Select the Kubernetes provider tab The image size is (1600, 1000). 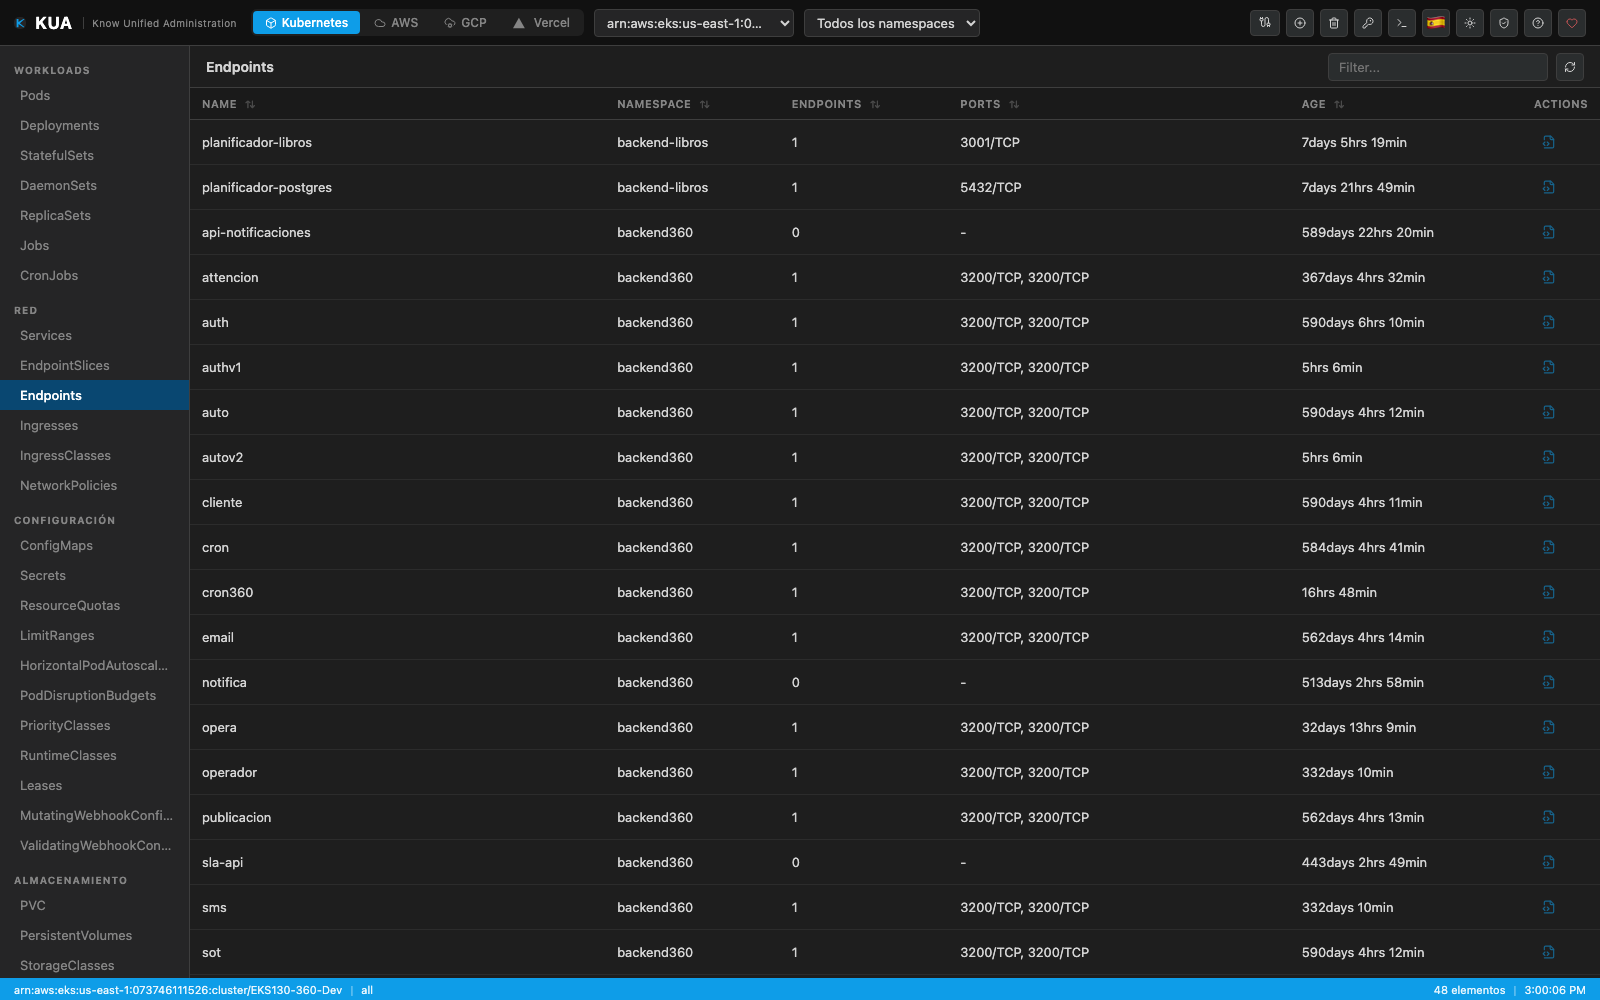click(x=306, y=23)
